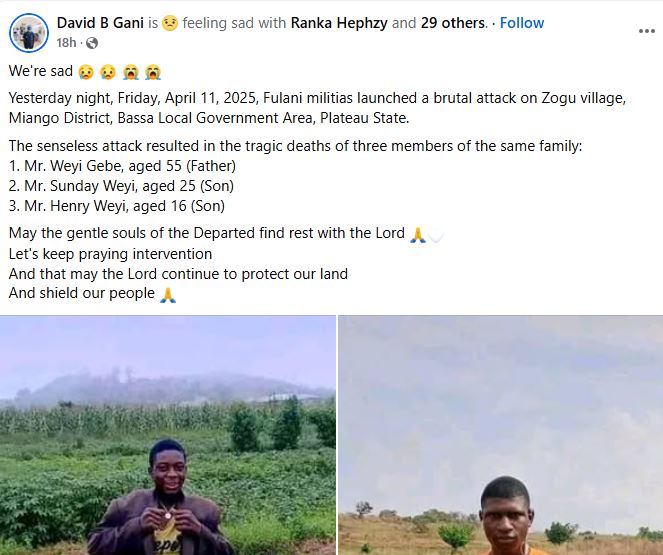Follow David B Gani
Image resolution: width=663 pixels, height=555 pixels.
pyautogui.click(x=522, y=23)
